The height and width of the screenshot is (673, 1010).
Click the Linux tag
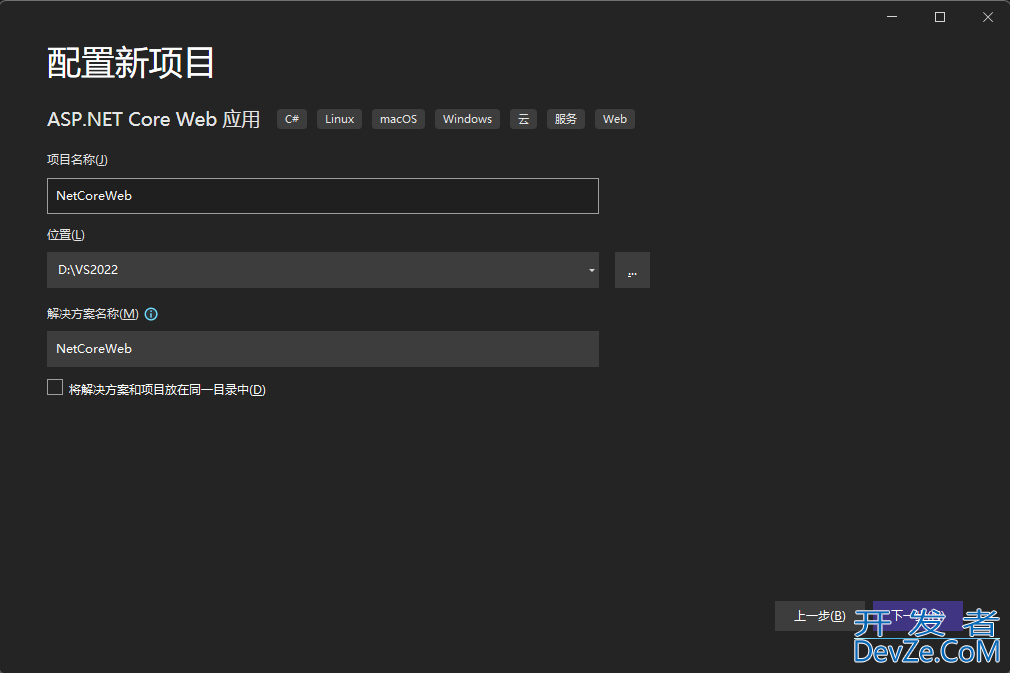[339, 119]
